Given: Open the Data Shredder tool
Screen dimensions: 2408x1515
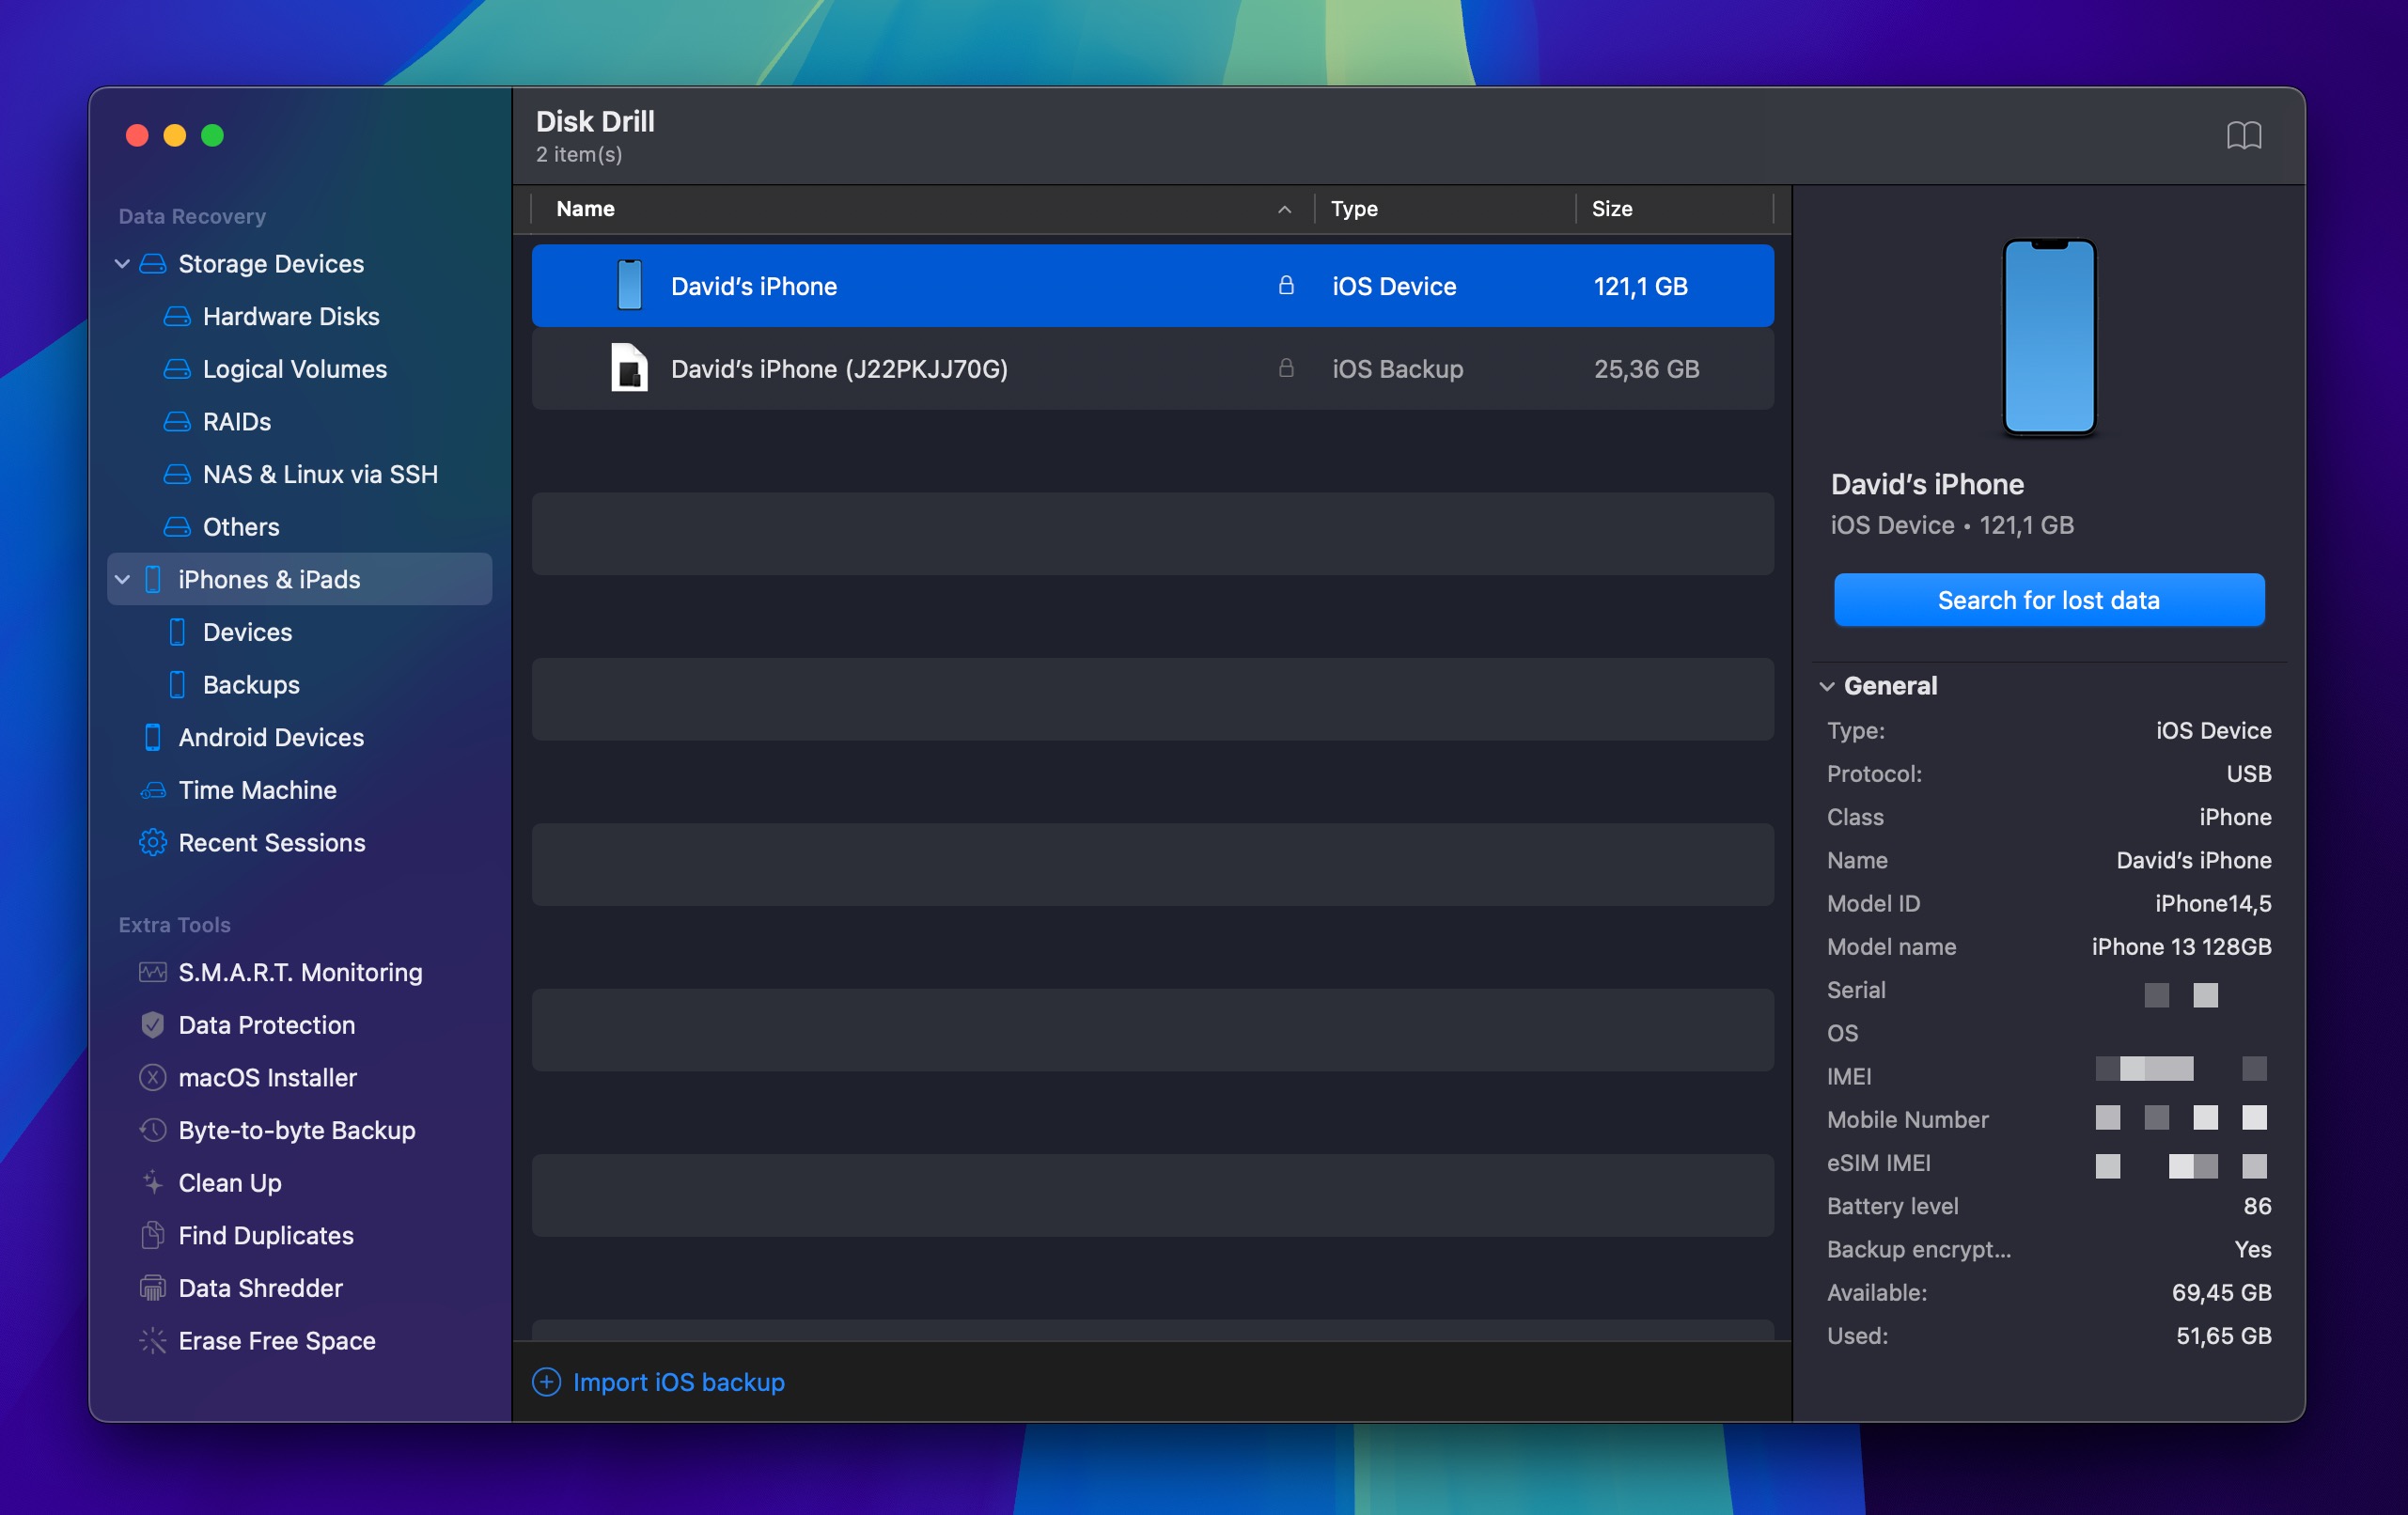Looking at the screenshot, I should coord(260,1288).
